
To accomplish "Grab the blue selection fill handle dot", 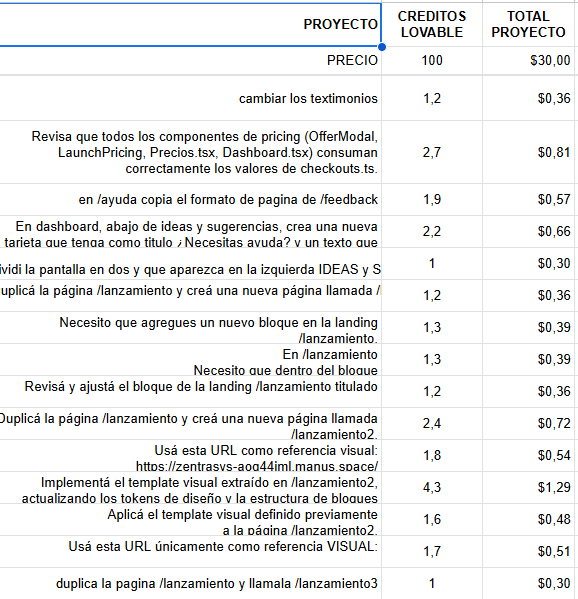I will click(381, 47).
